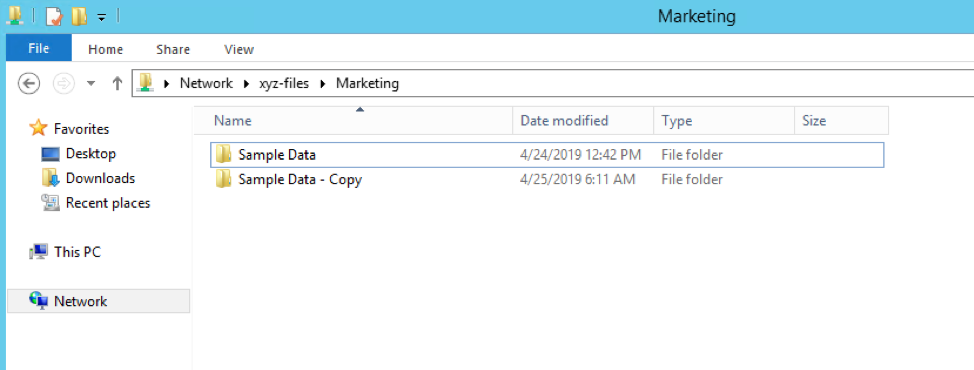974x370 pixels.
Task: Click the Network globe icon in sidebar
Action: coord(39,301)
